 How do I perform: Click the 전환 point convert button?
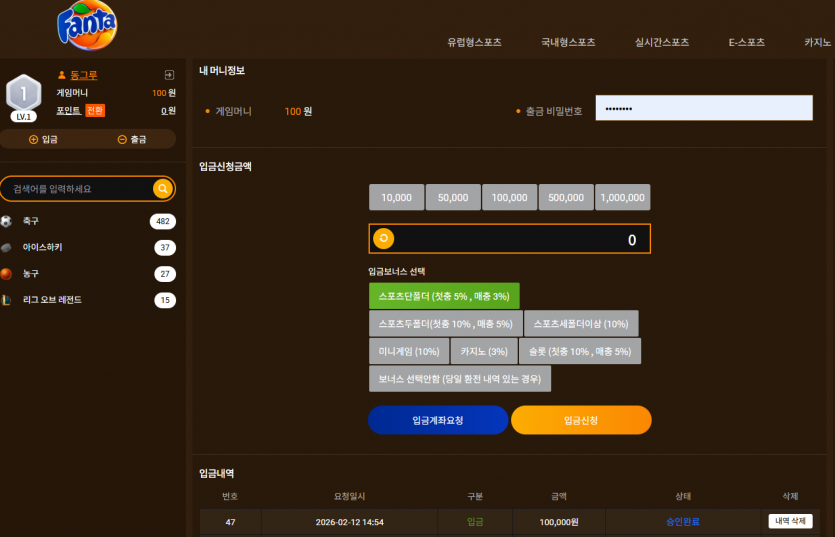[95, 111]
